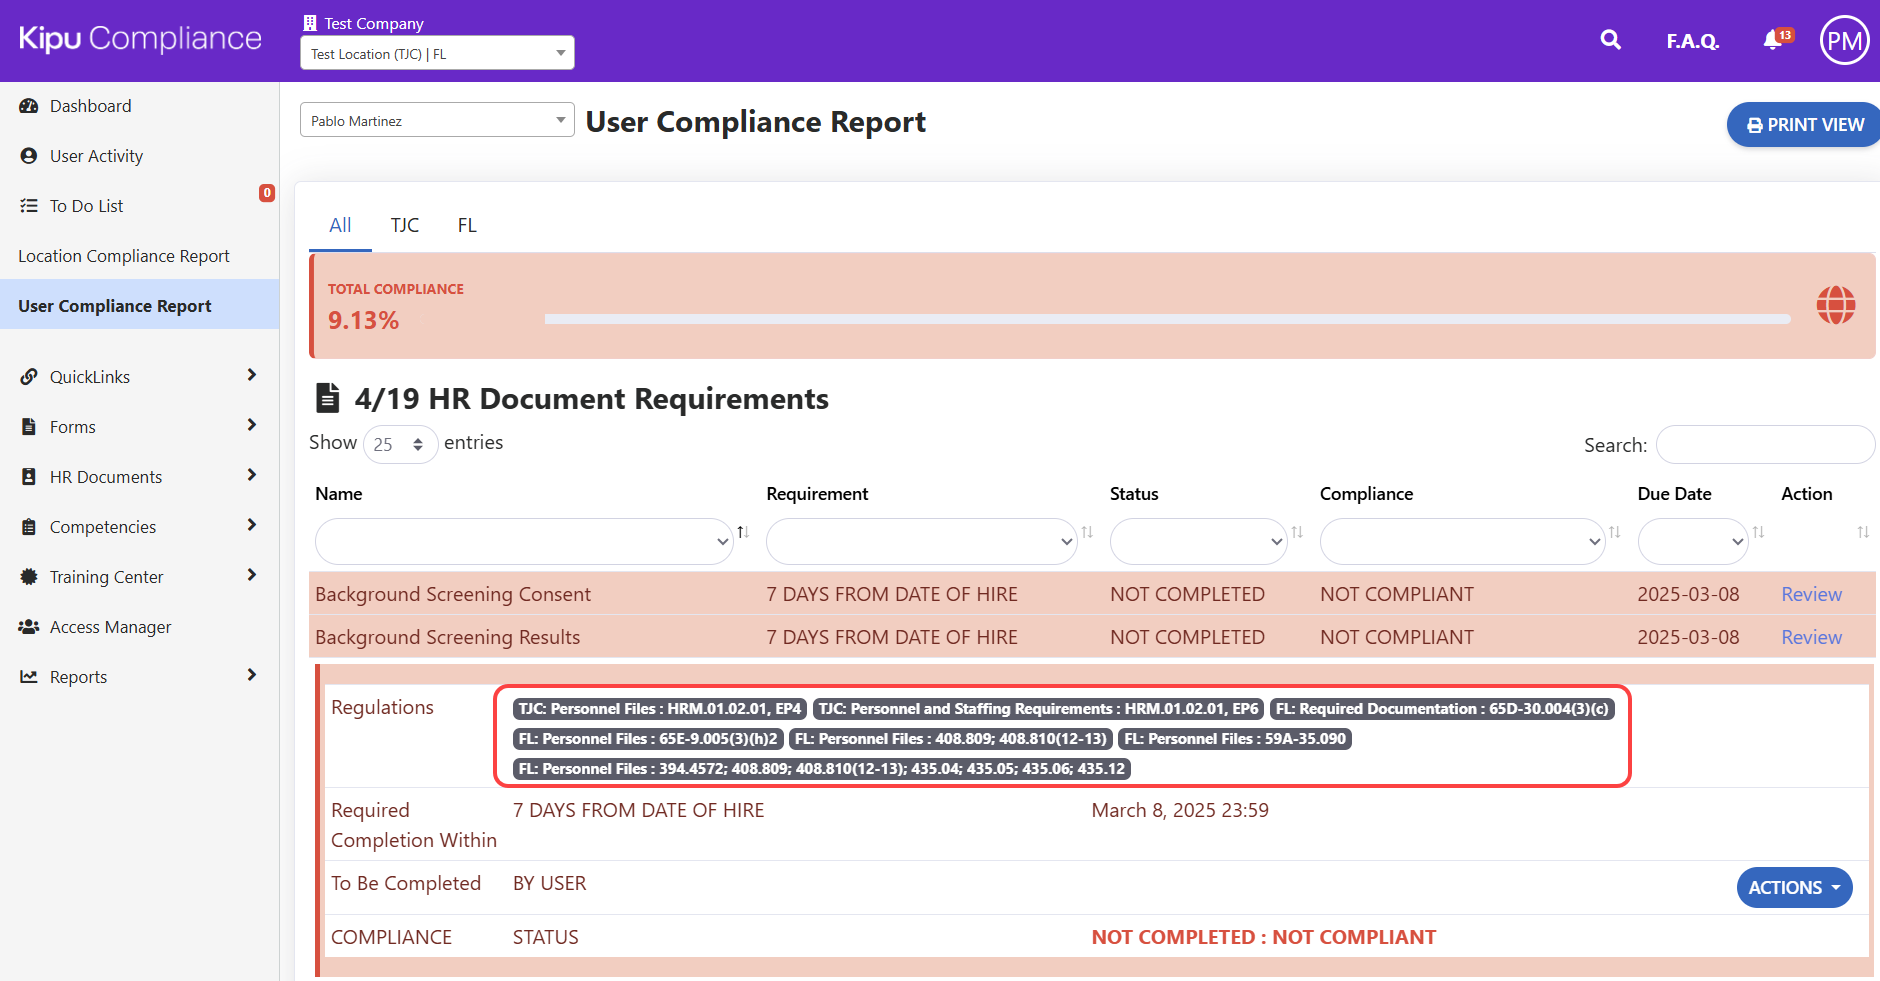Open the notifications bell icon

click(1773, 40)
